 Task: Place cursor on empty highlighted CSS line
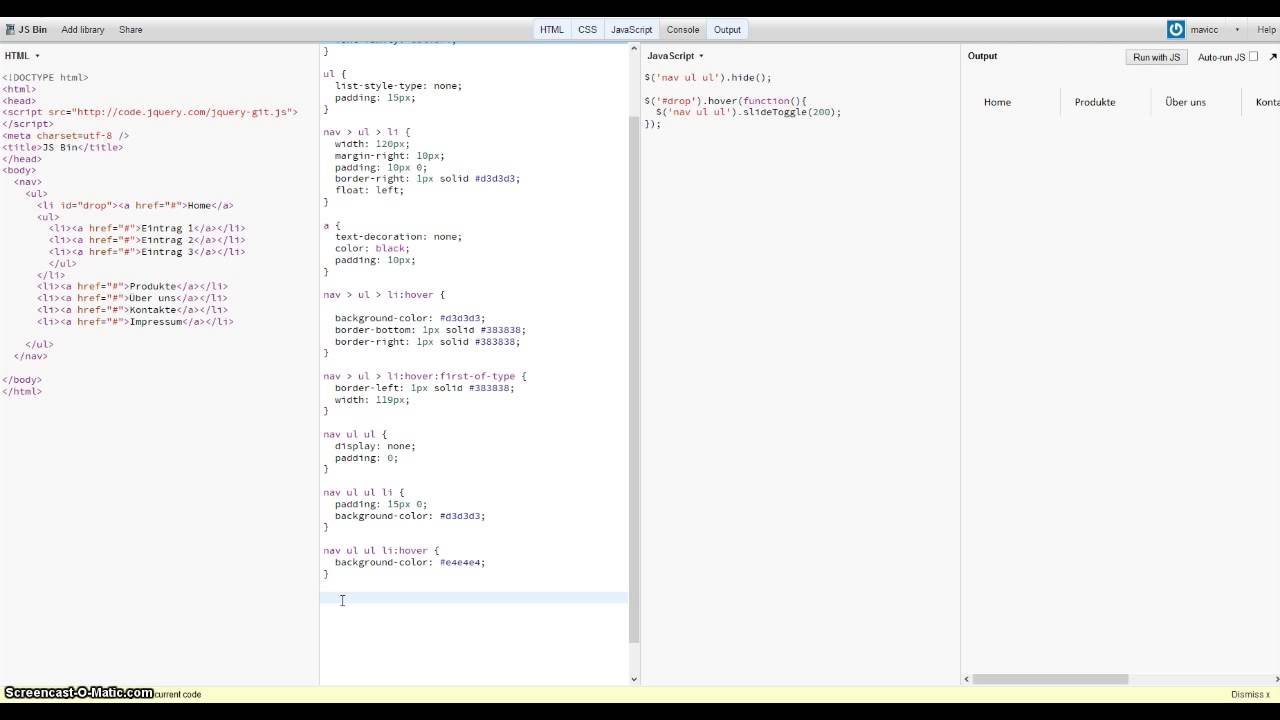pos(474,598)
